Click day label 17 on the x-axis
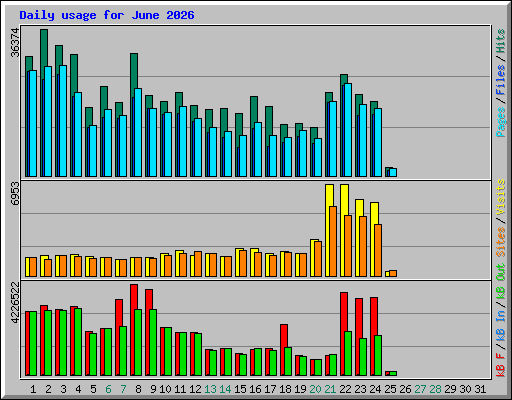 click(270, 389)
